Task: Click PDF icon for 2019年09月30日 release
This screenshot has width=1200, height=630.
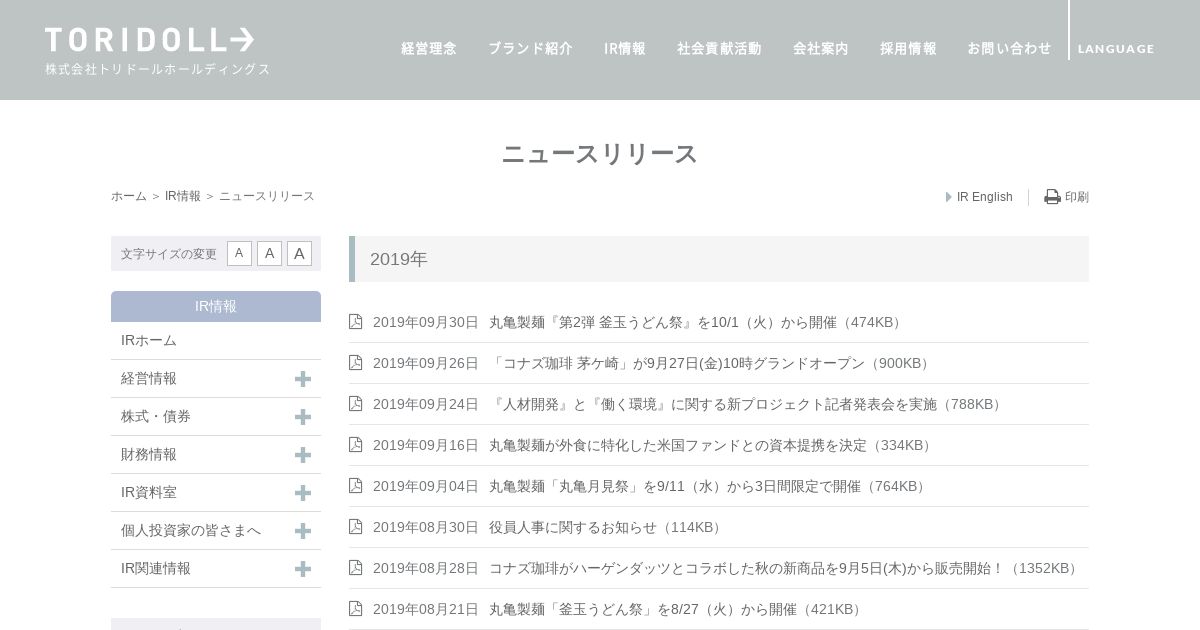Action: [x=355, y=321]
